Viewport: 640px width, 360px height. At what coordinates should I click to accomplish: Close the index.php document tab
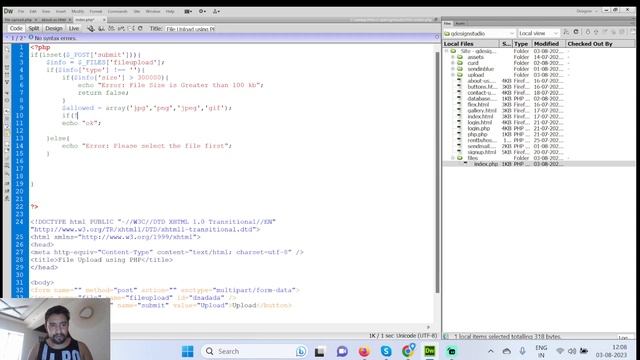click(x=104, y=20)
